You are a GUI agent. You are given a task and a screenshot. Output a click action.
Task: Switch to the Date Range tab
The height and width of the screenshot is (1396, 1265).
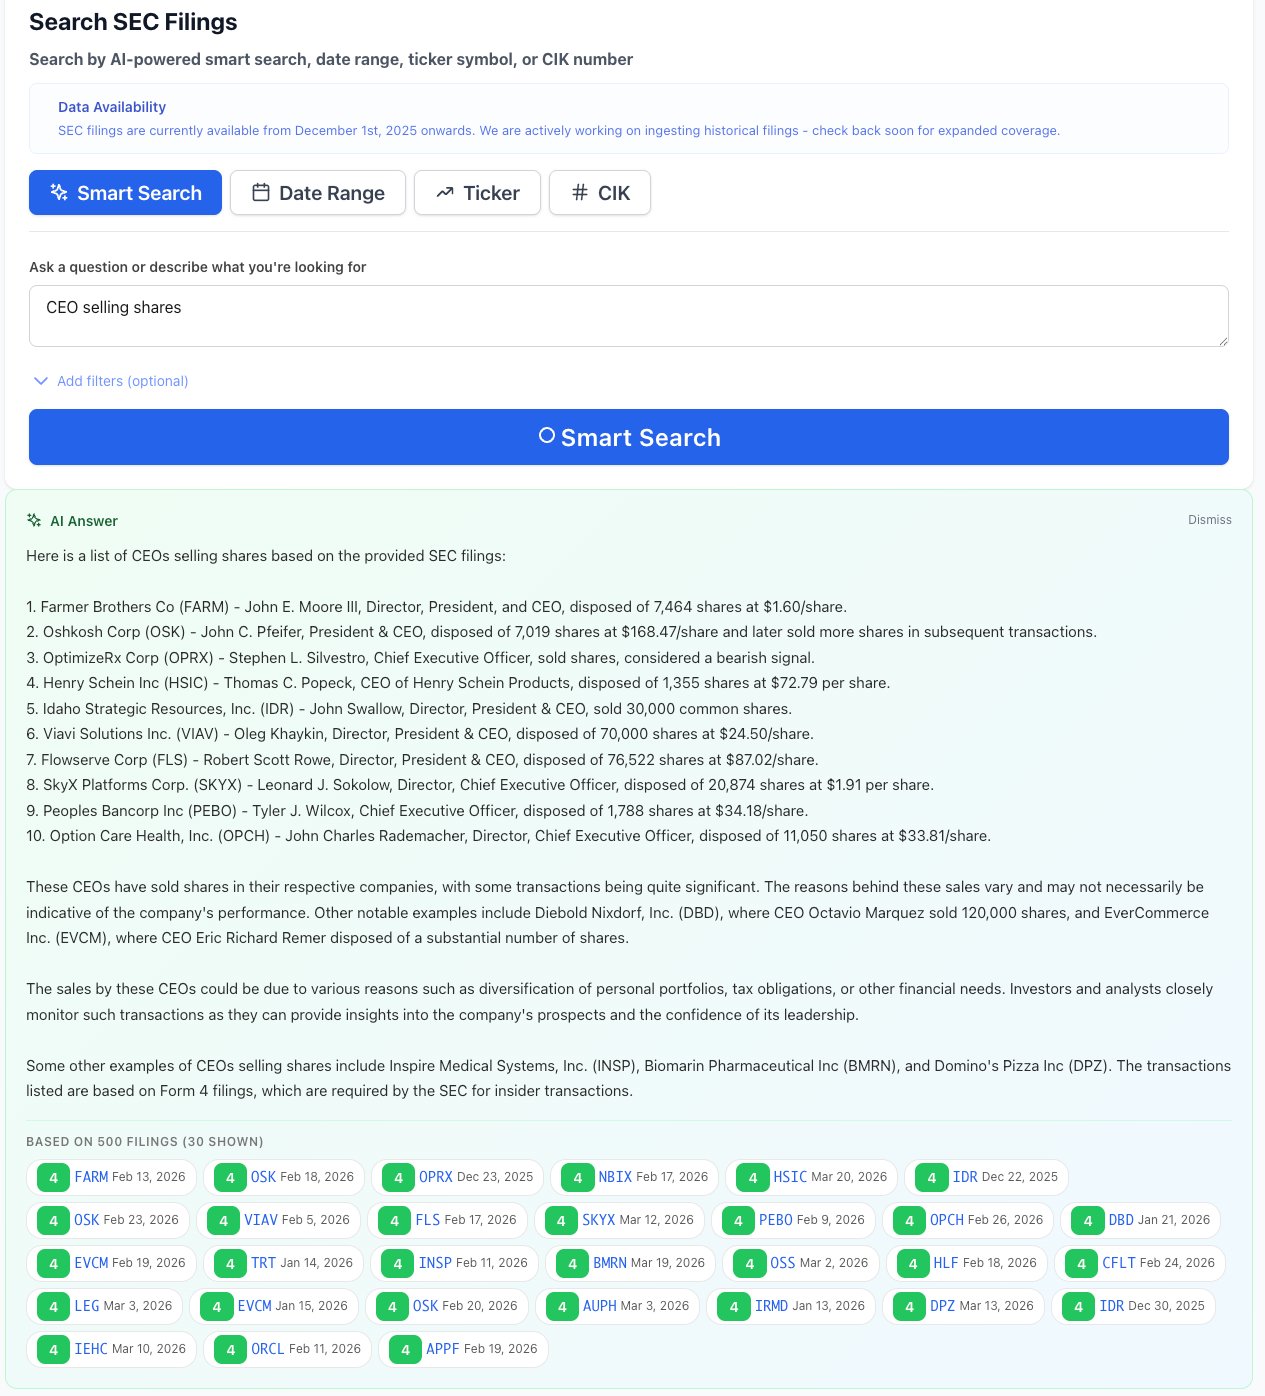tap(317, 192)
